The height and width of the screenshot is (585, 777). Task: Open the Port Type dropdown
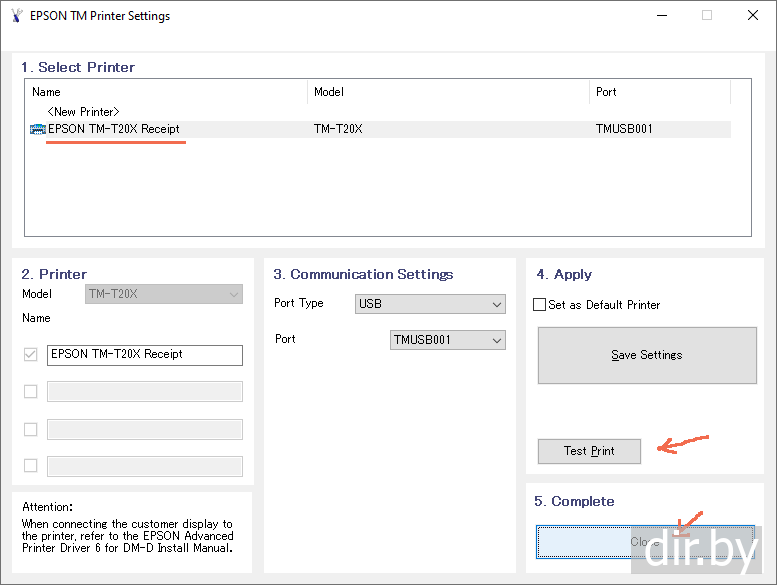(430, 304)
